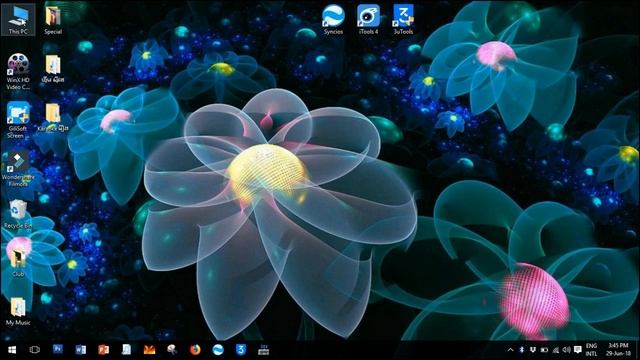Open 3uTools from the taskbar
The image size is (640, 360).
(x=241, y=350)
